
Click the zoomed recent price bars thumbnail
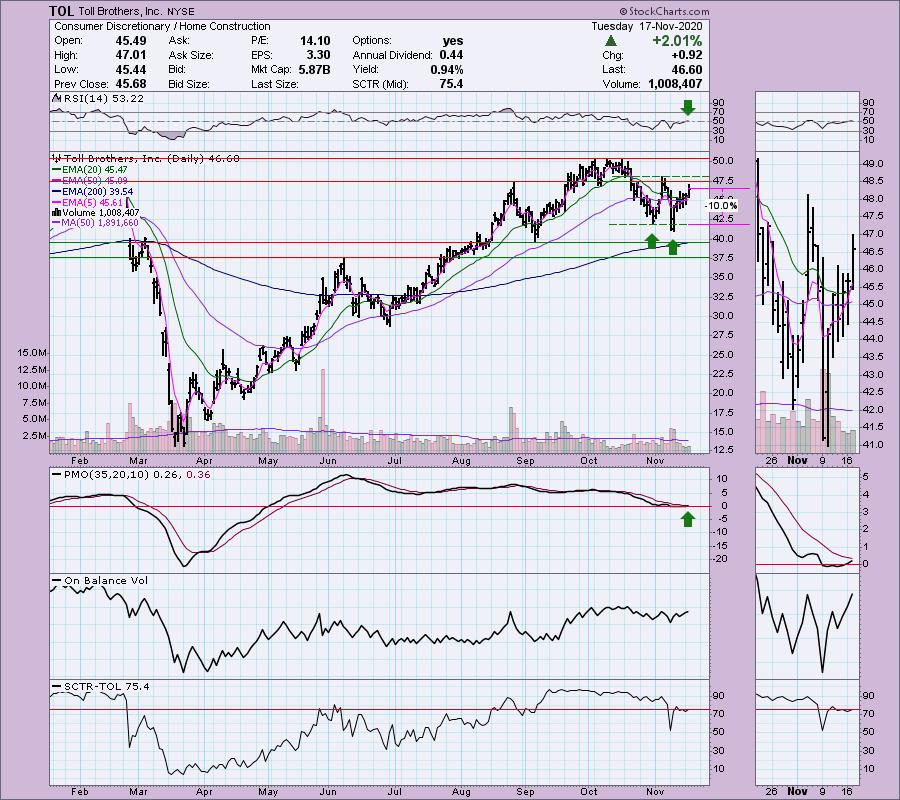tap(807, 302)
